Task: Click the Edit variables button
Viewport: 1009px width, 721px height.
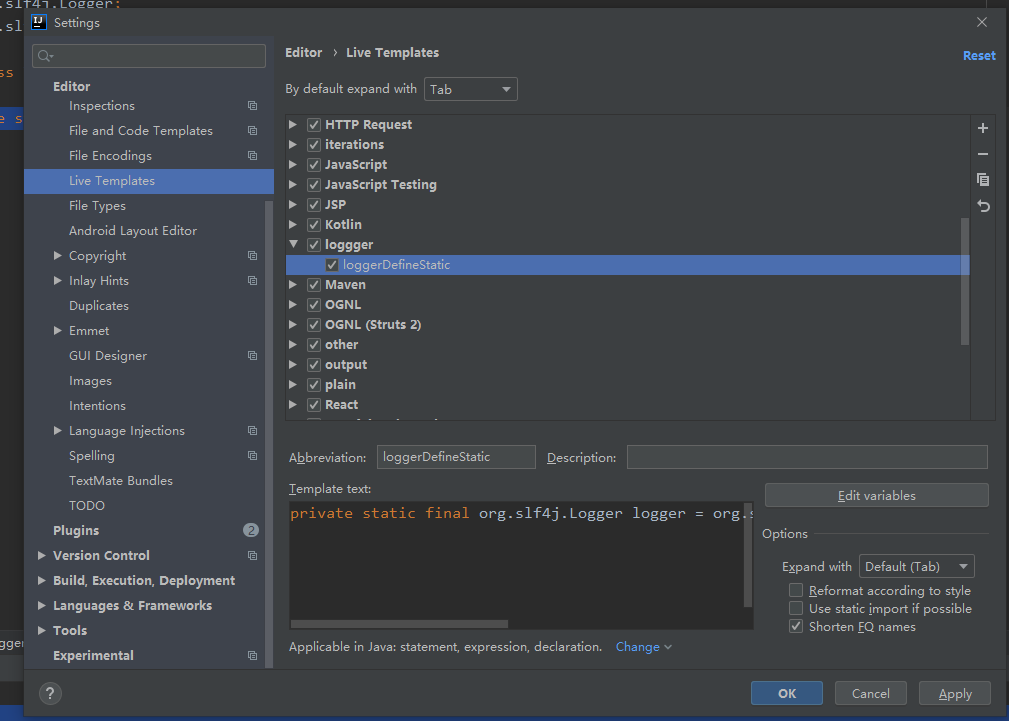Action: pyautogui.click(x=876, y=496)
